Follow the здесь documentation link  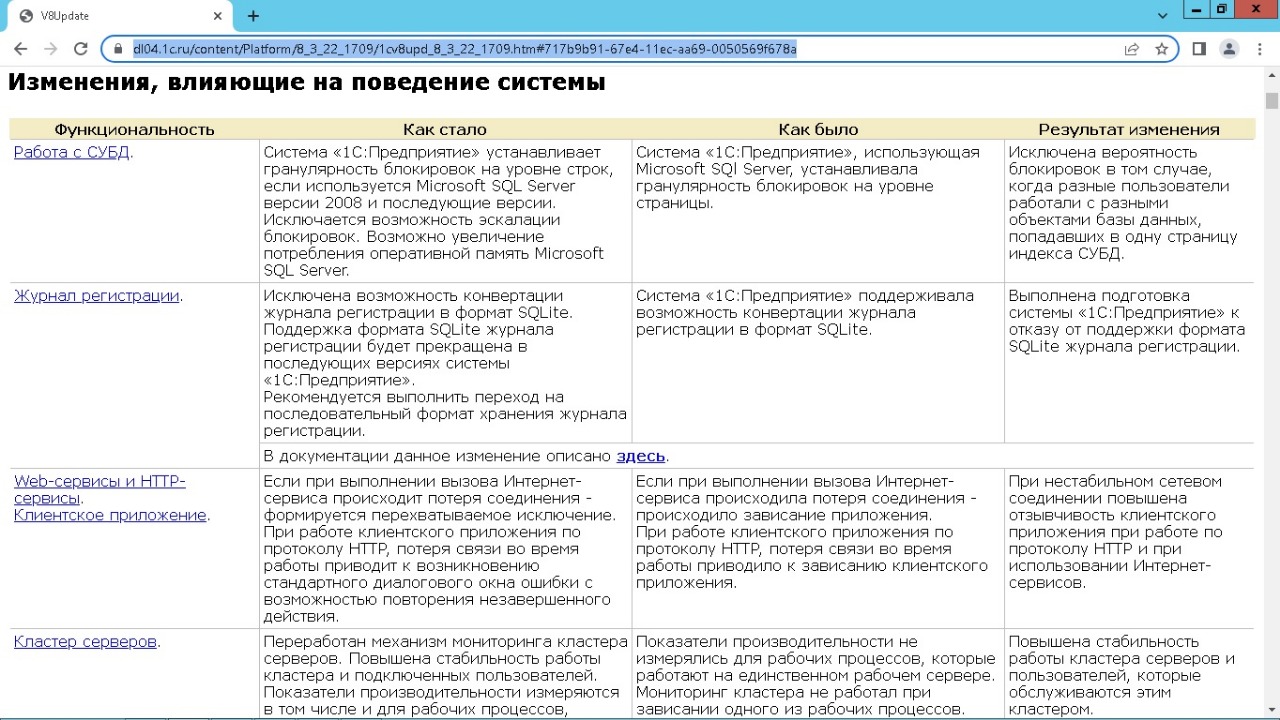click(x=640, y=456)
